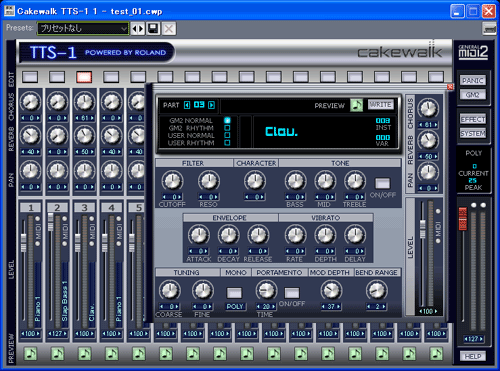Toggle EDIT button for channel 1
Image resolution: width=500 pixels, height=371 pixels.
[30, 77]
